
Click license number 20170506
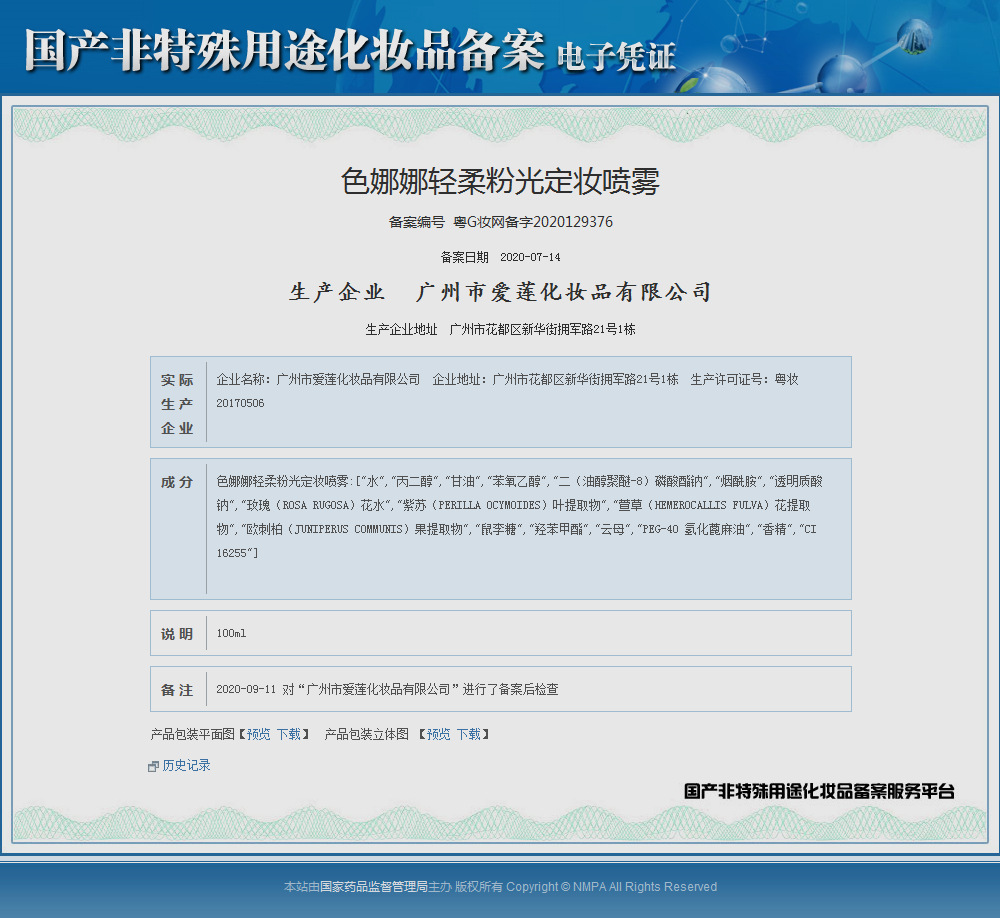pyautogui.click(x=240, y=403)
